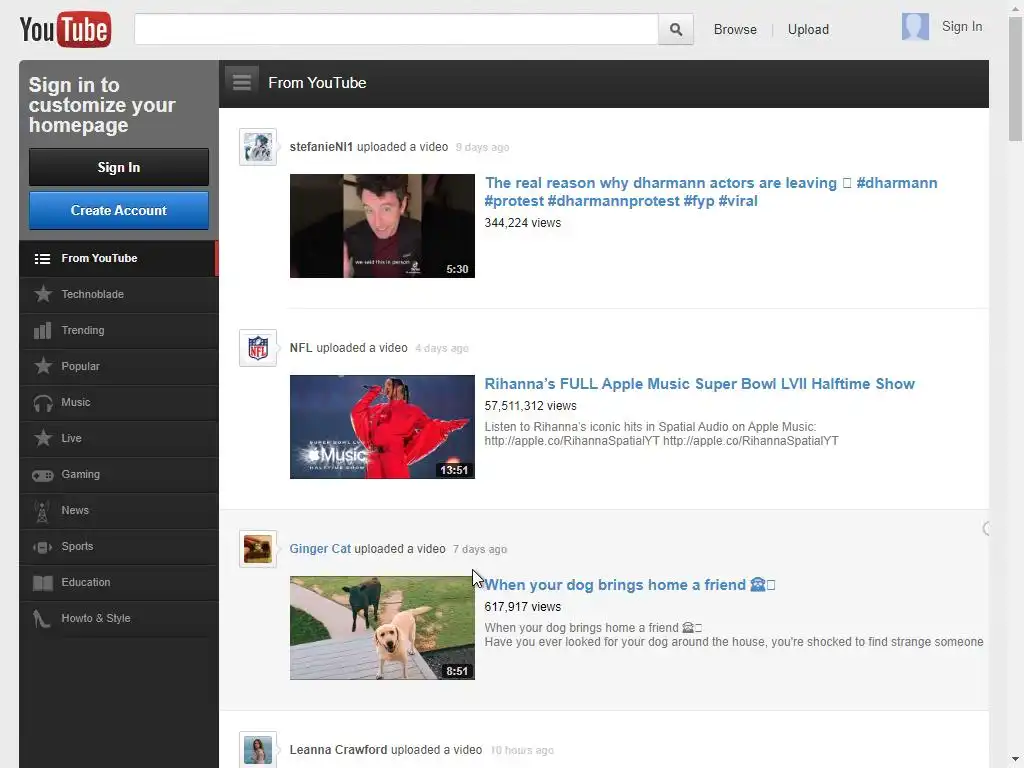Click the Sports icon in sidebar
The image size is (1024, 768).
[x=43, y=547]
